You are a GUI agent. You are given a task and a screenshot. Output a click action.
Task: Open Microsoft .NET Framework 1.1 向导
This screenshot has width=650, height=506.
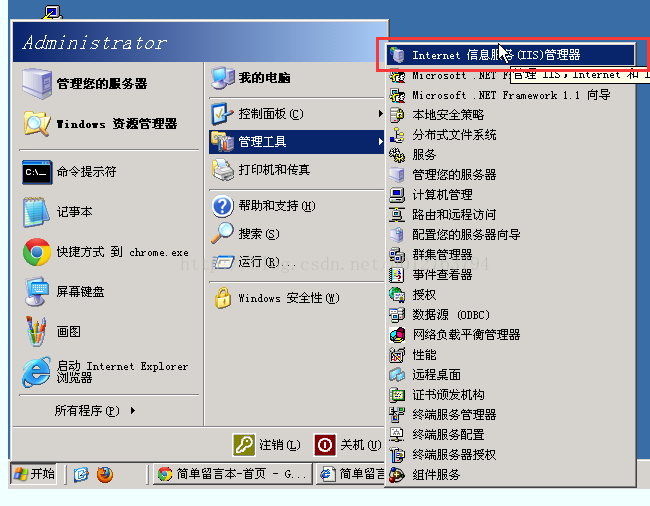(x=510, y=95)
